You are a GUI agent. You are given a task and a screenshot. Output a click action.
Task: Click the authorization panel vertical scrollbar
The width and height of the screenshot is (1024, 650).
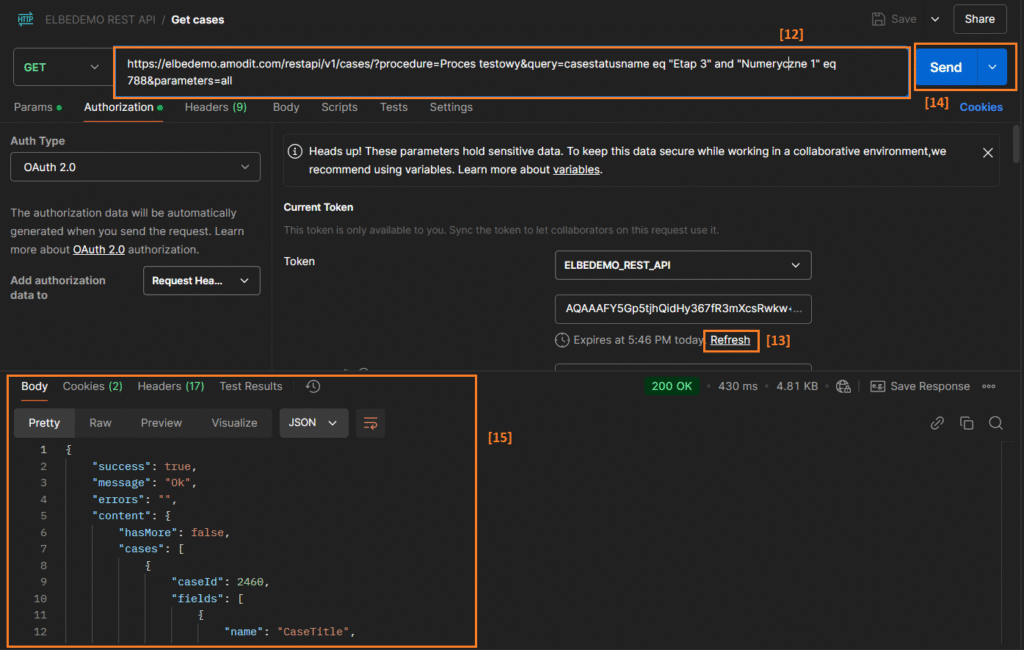point(1016,144)
